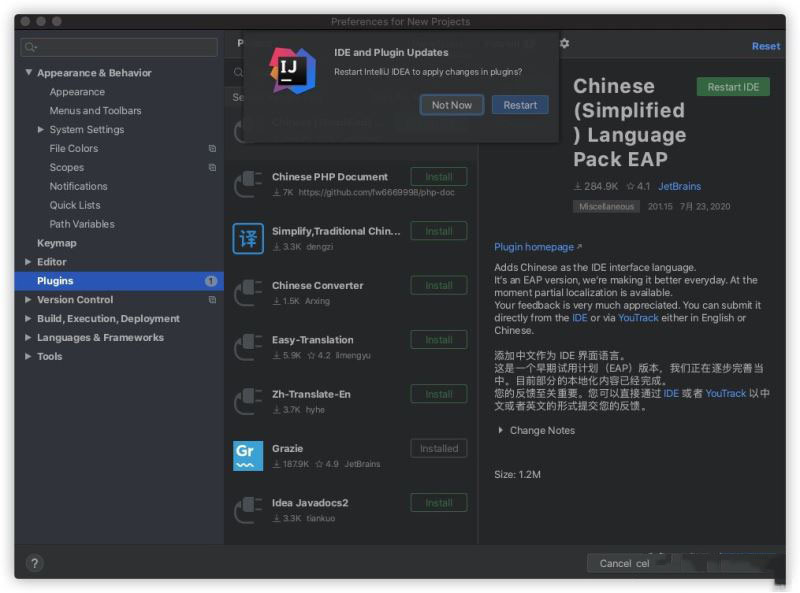Install Idea Javadocs2 plugin

pyautogui.click(x=439, y=503)
